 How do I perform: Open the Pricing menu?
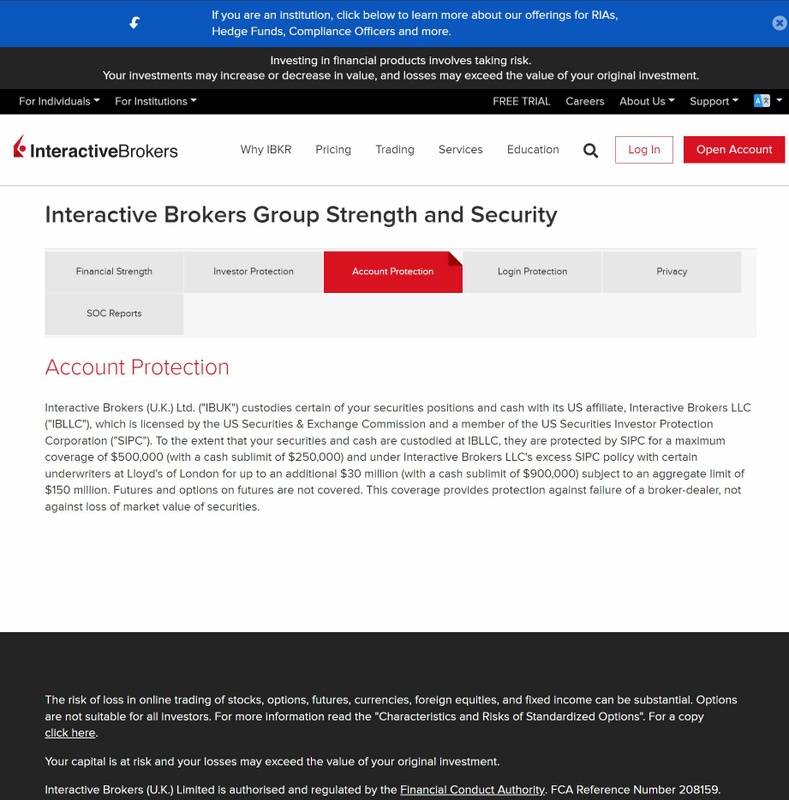coord(333,150)
